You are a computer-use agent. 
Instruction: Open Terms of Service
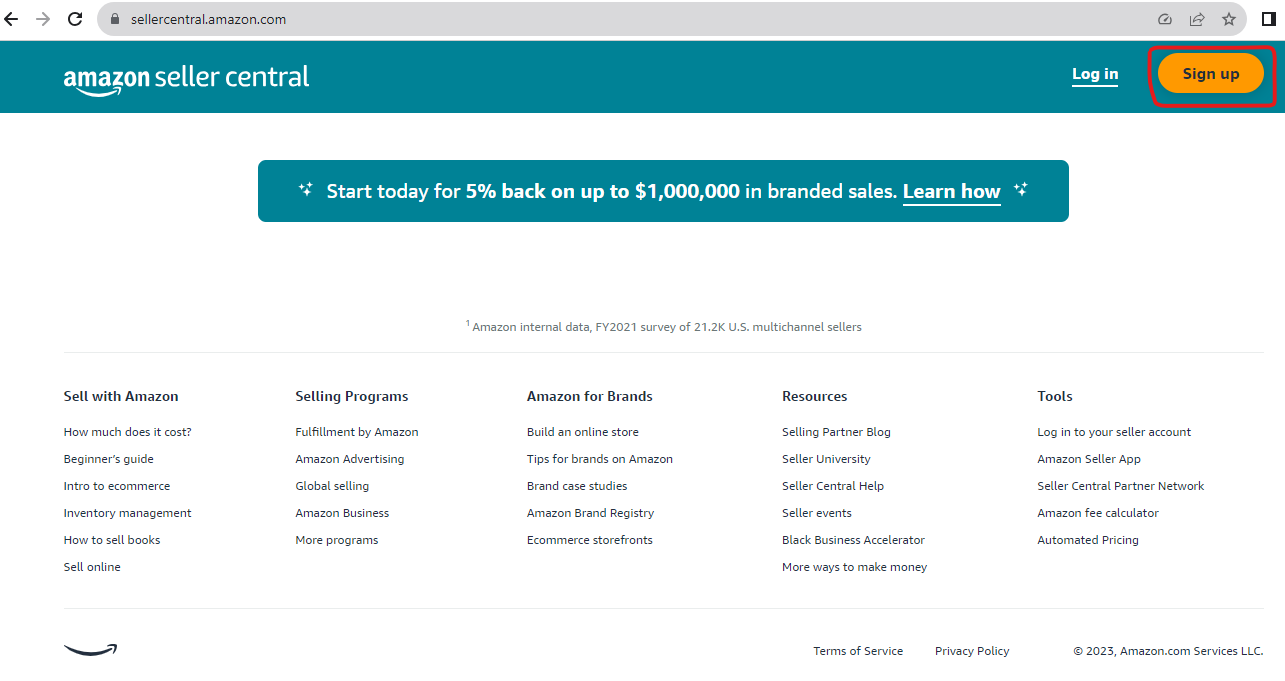coord(858,651)
